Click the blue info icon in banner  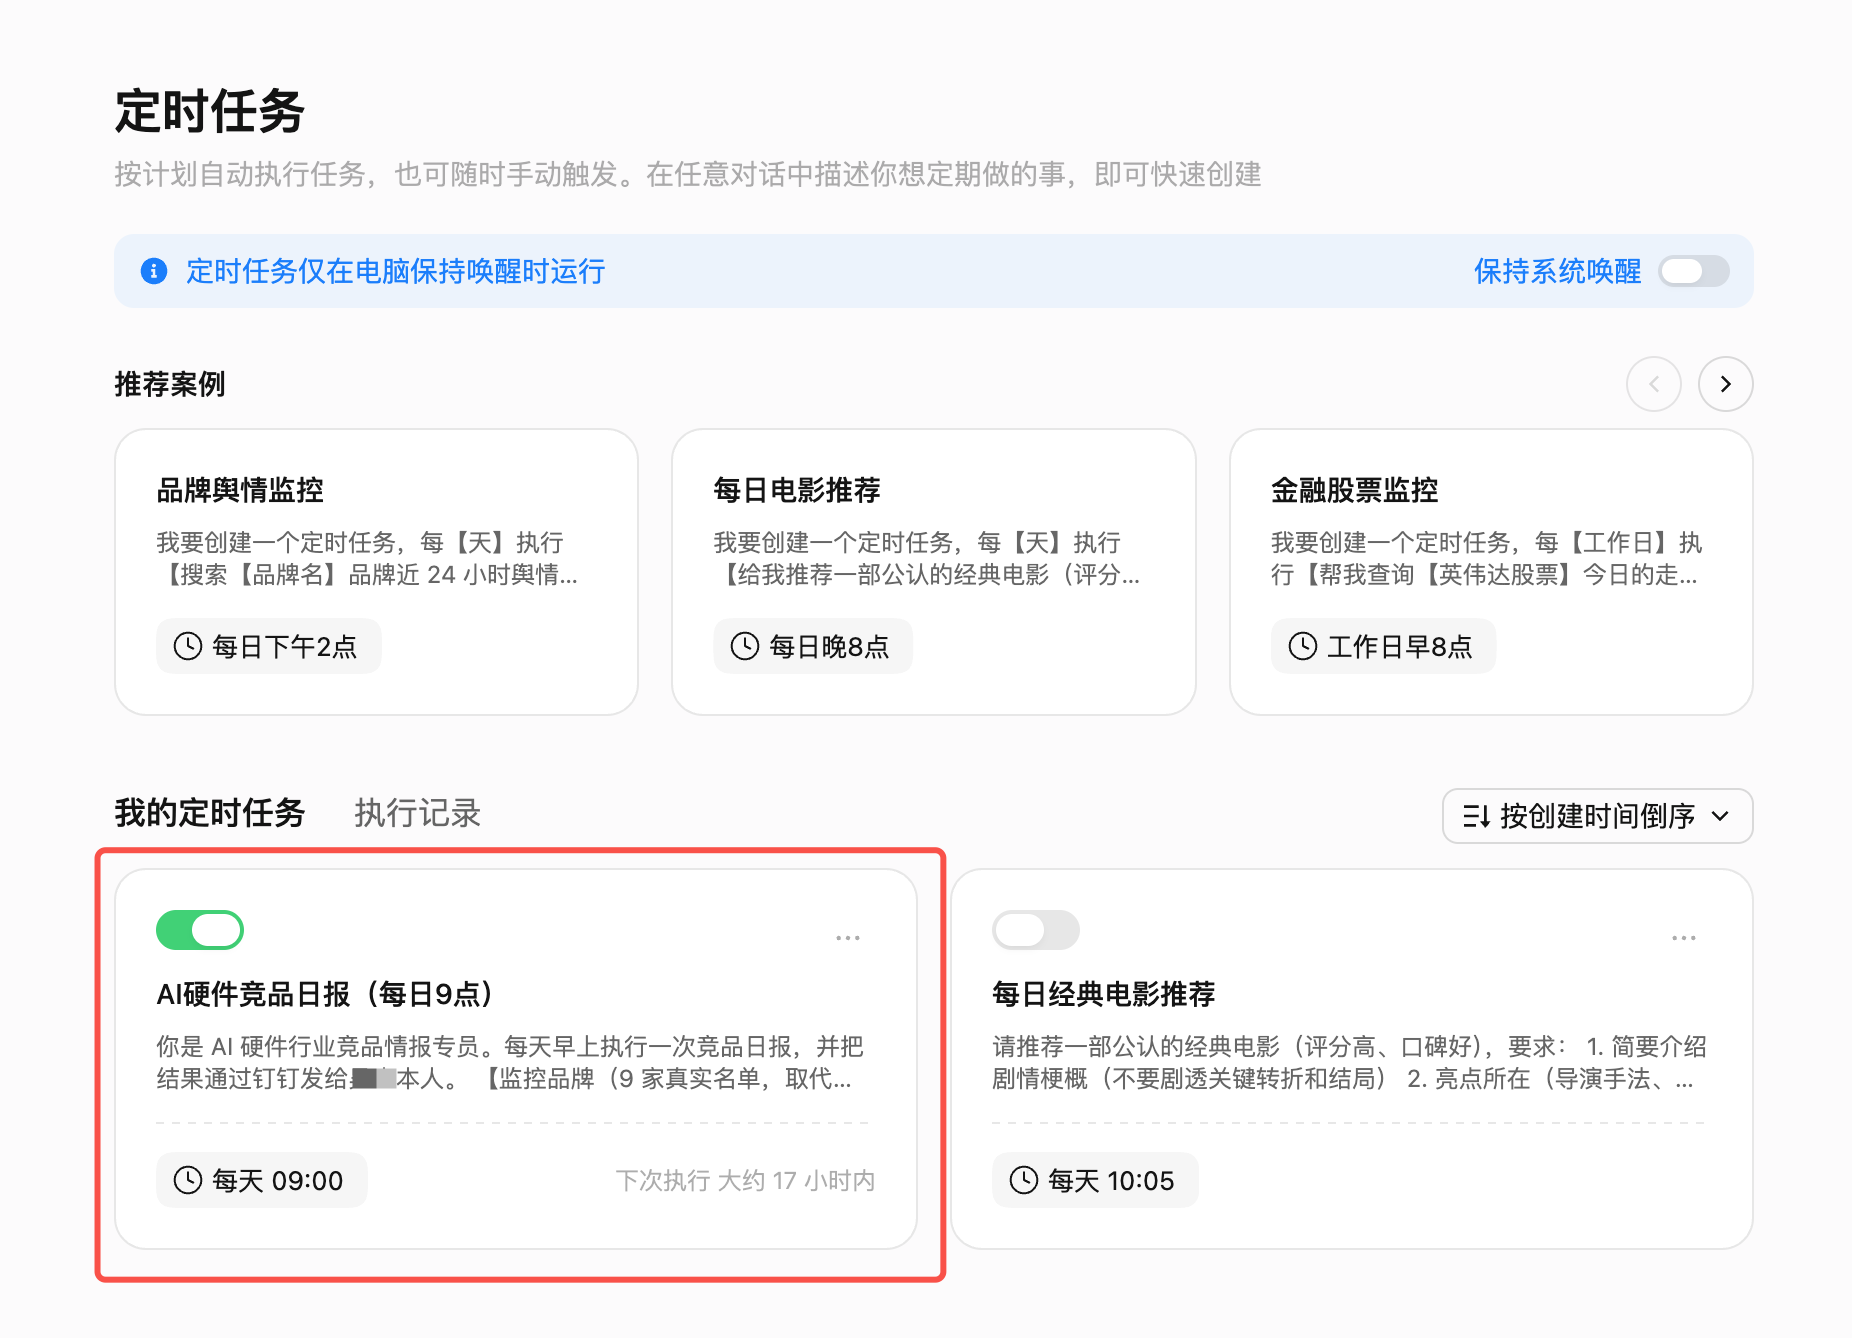(154, 271)
